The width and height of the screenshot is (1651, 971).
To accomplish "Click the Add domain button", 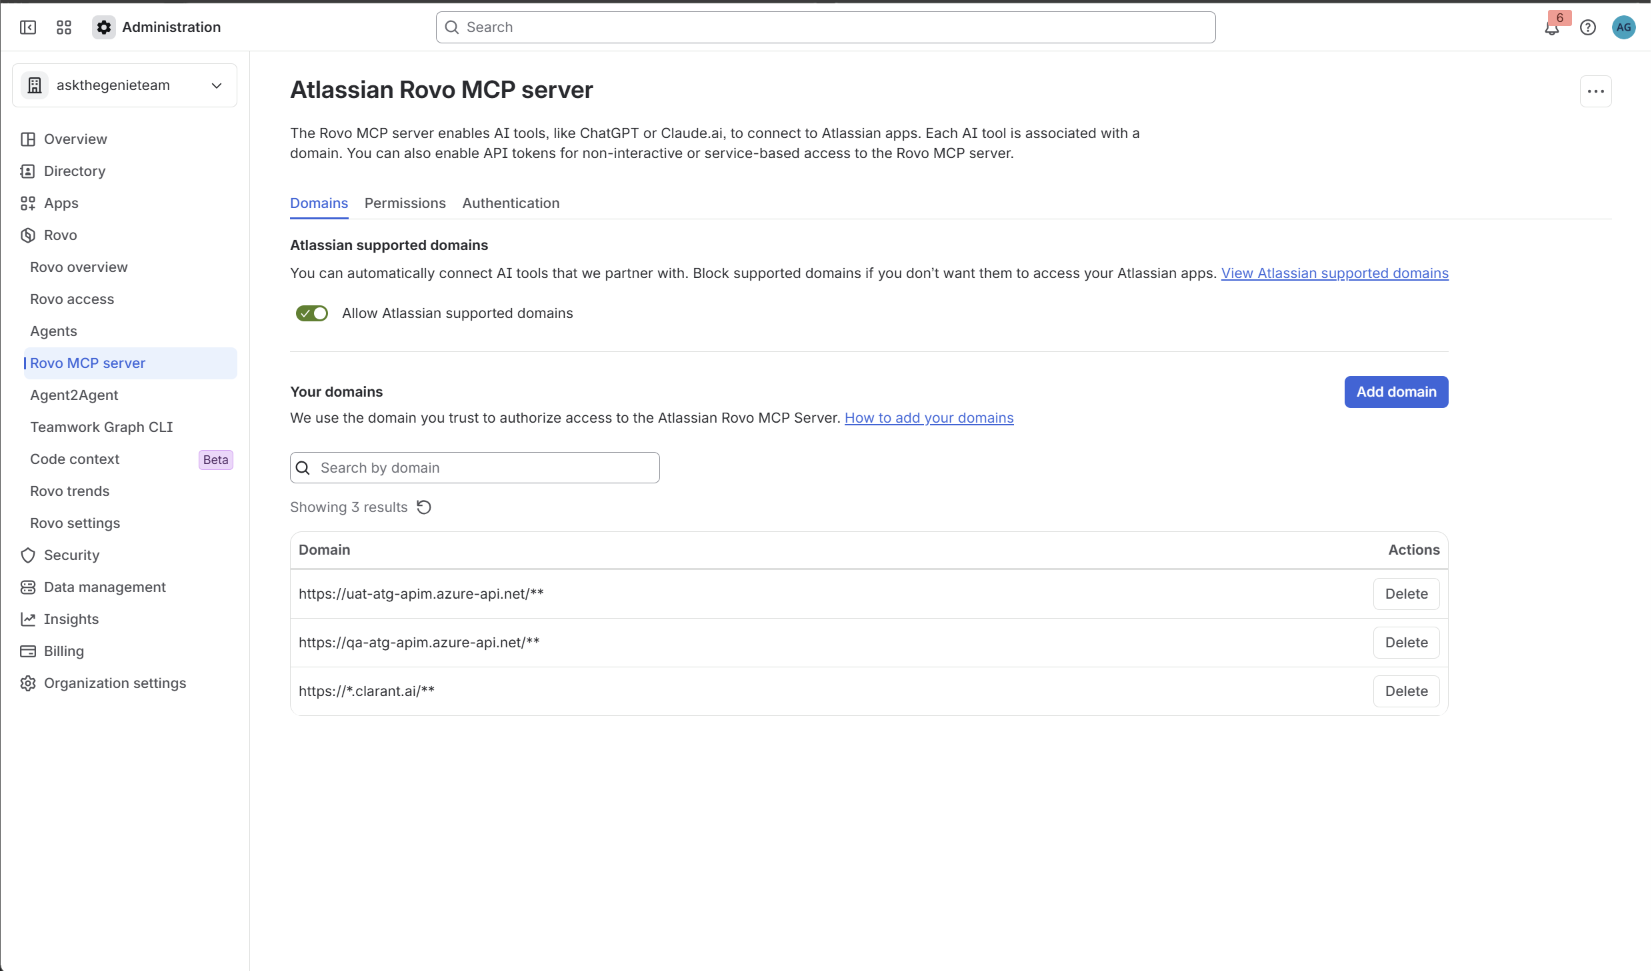I will (x=1396, y=392).
